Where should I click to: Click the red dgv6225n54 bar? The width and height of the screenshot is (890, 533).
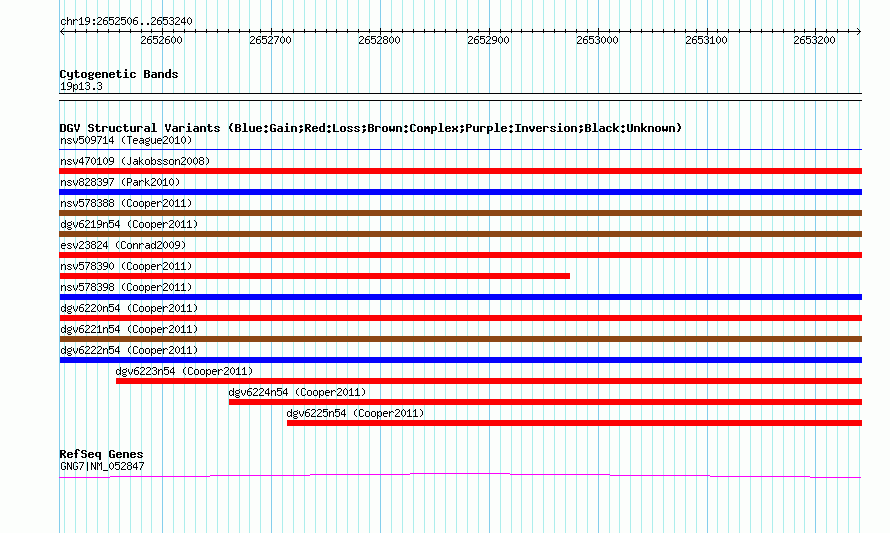(574, 423)
